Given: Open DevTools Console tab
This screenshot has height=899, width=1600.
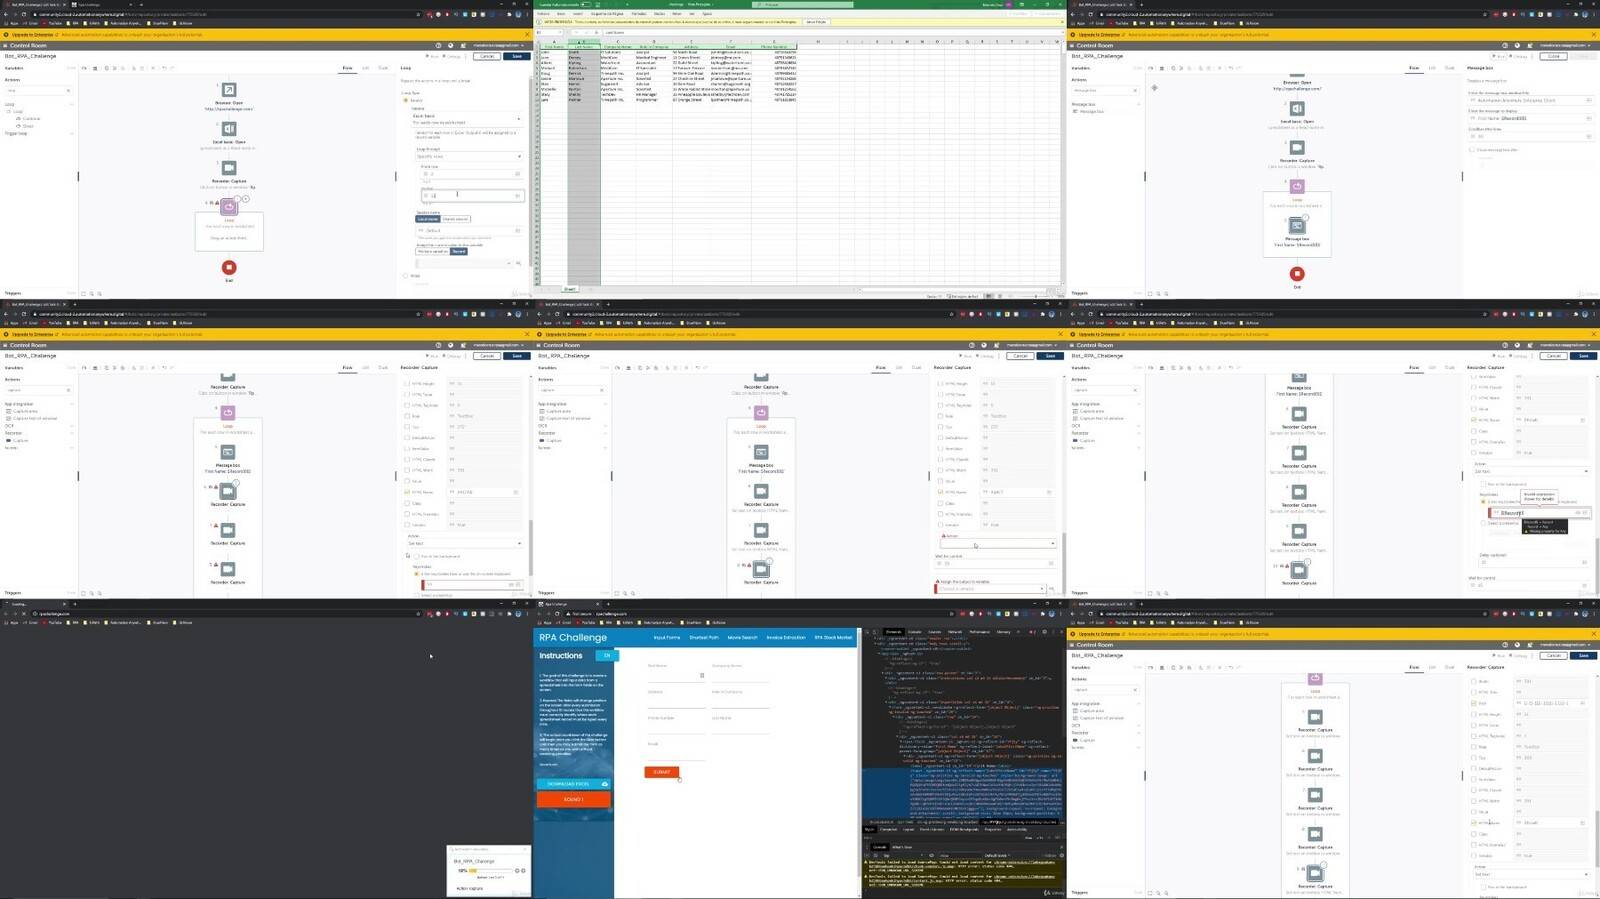Looking at the screenshot, I should tap(914, 632).
